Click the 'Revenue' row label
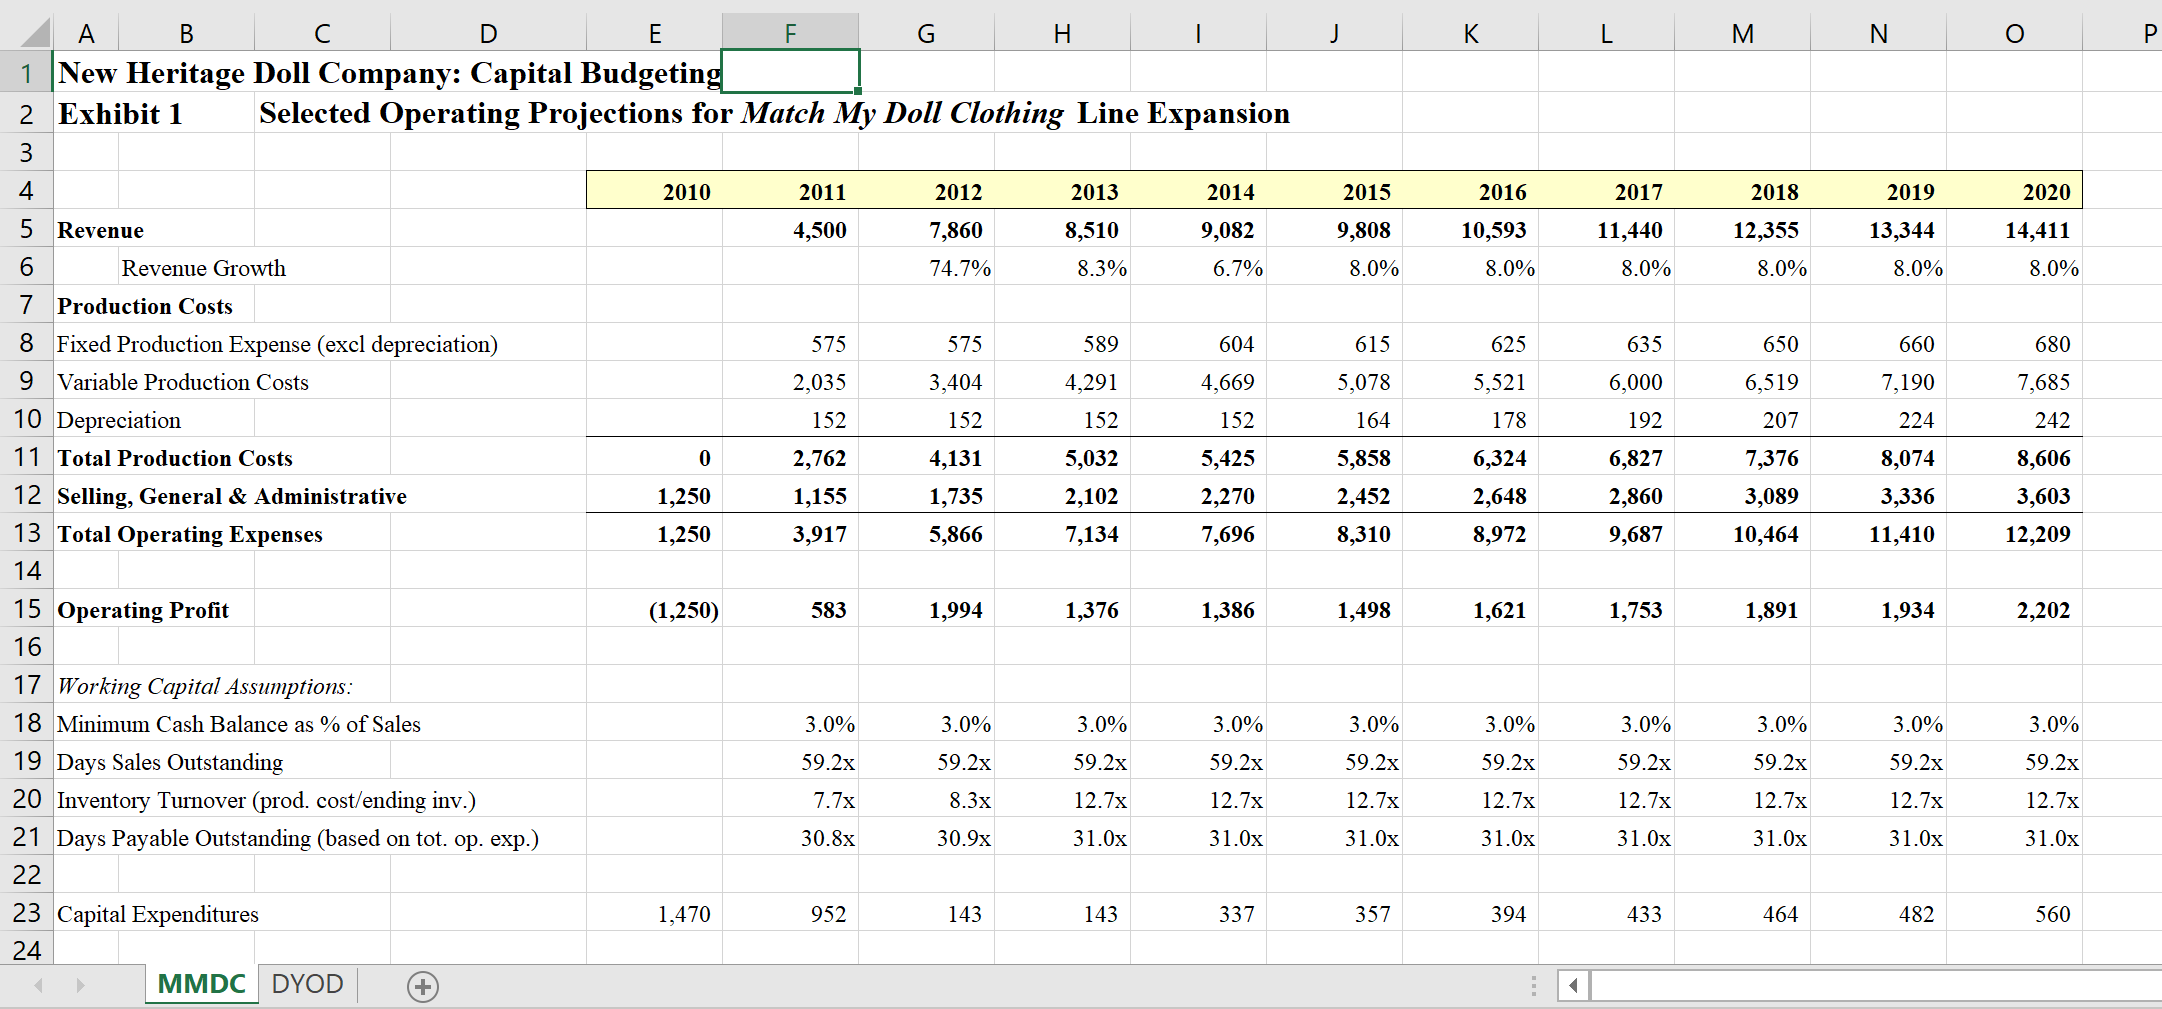 (x=100, y=231)
